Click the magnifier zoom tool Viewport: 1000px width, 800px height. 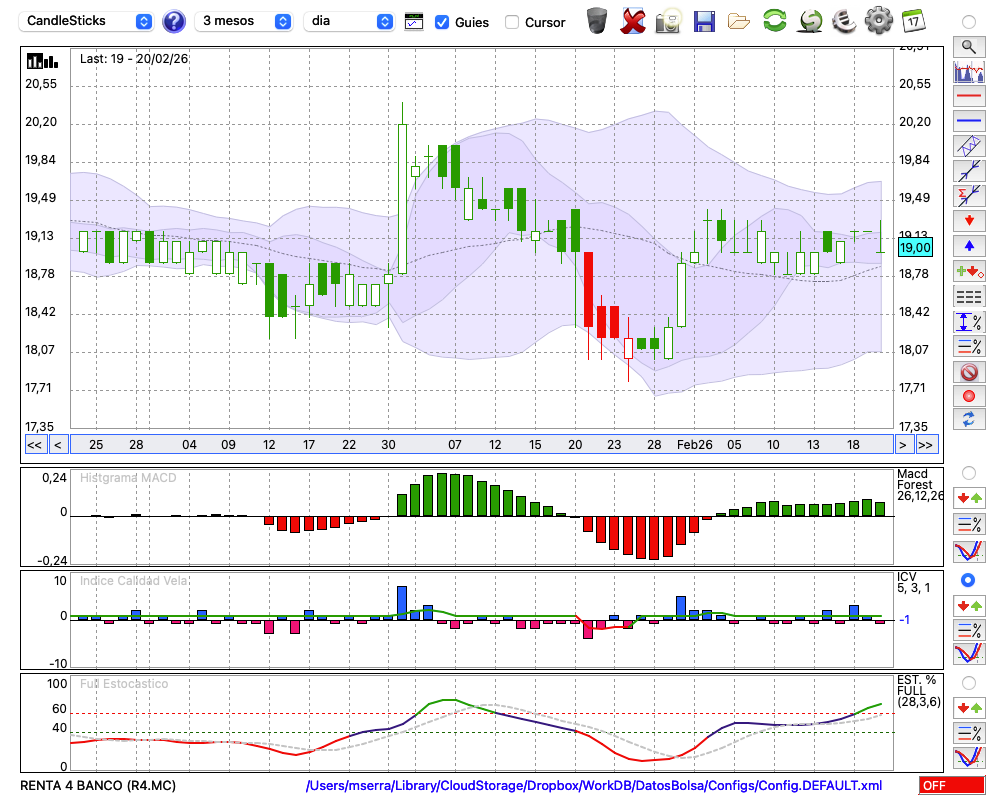(x=968, y=46)
